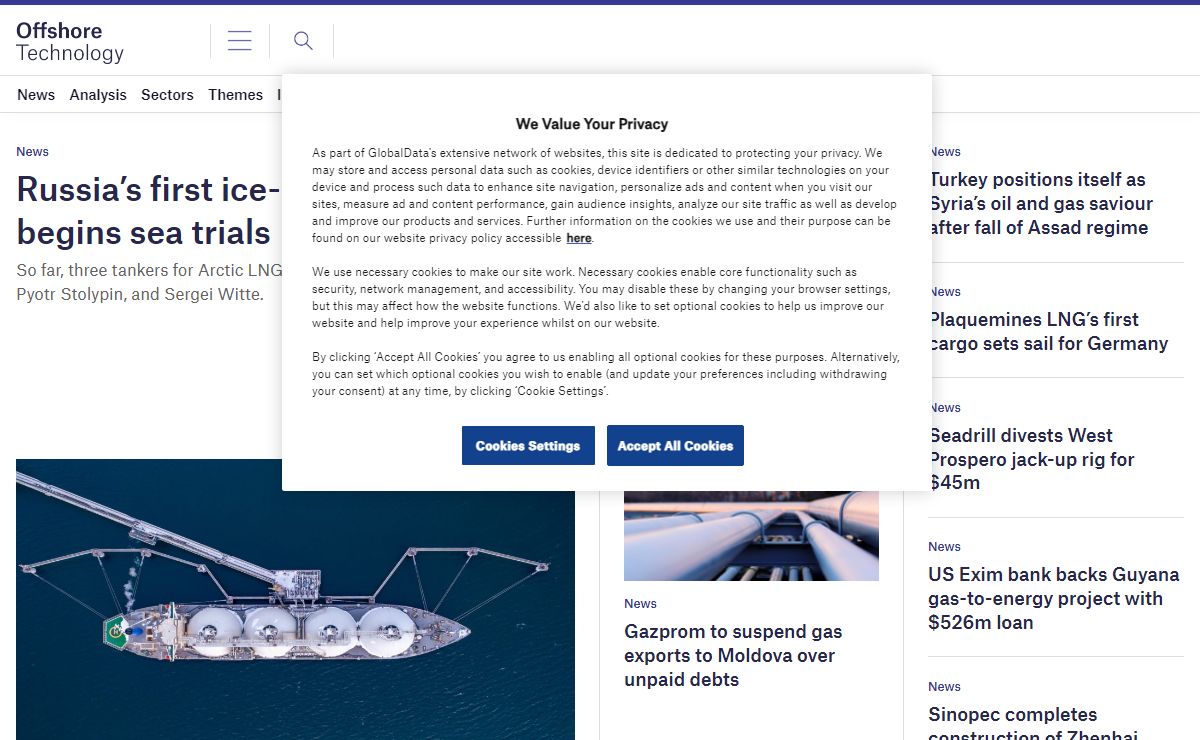Click News tag above Turkey article
Screen dimensions: 1200x740
945,152
